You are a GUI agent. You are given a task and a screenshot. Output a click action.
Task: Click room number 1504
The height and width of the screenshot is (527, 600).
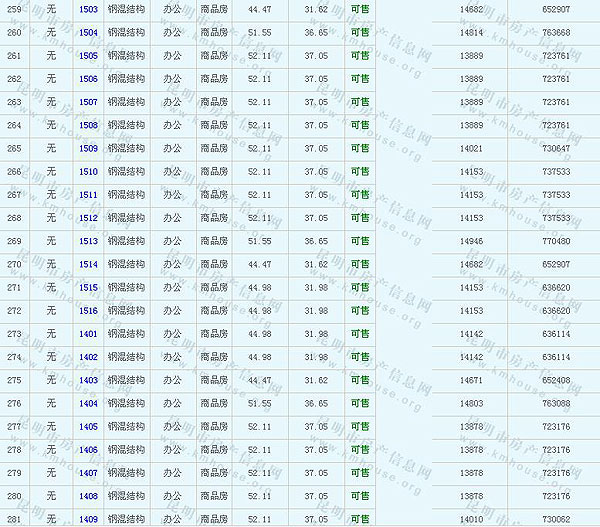[88, 33]
